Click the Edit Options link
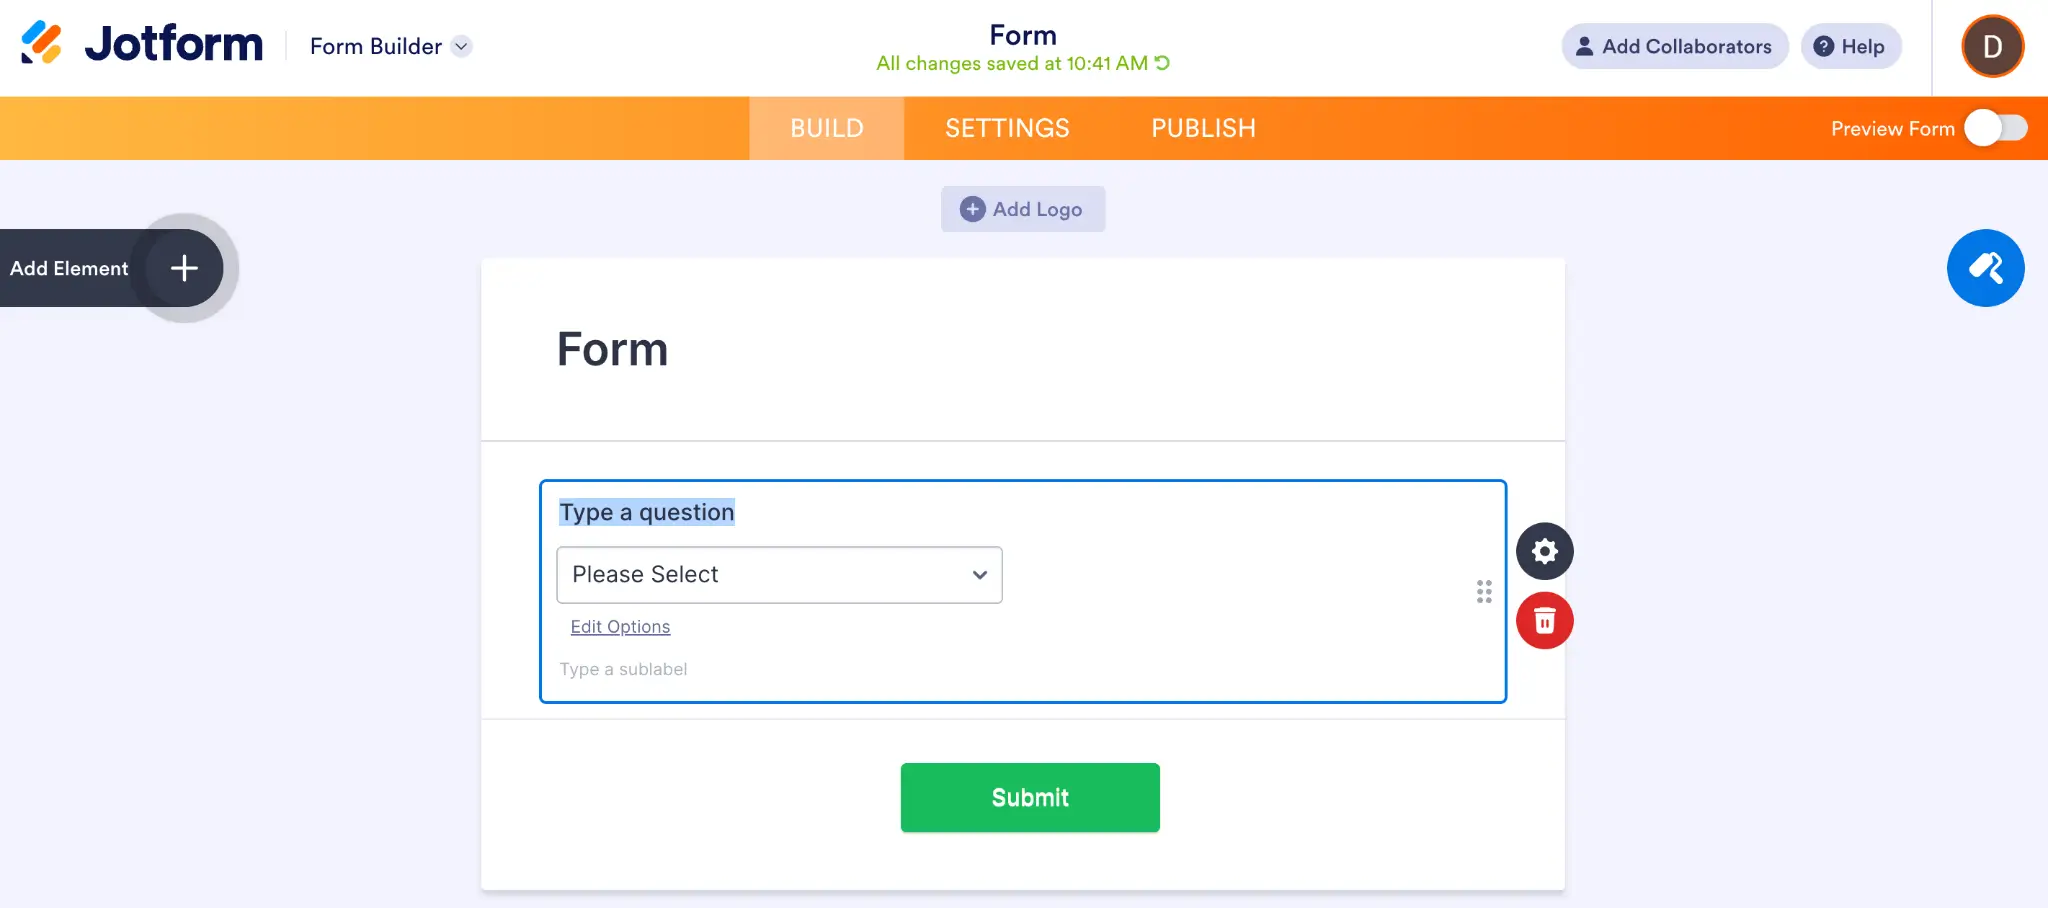 [620, 627]
